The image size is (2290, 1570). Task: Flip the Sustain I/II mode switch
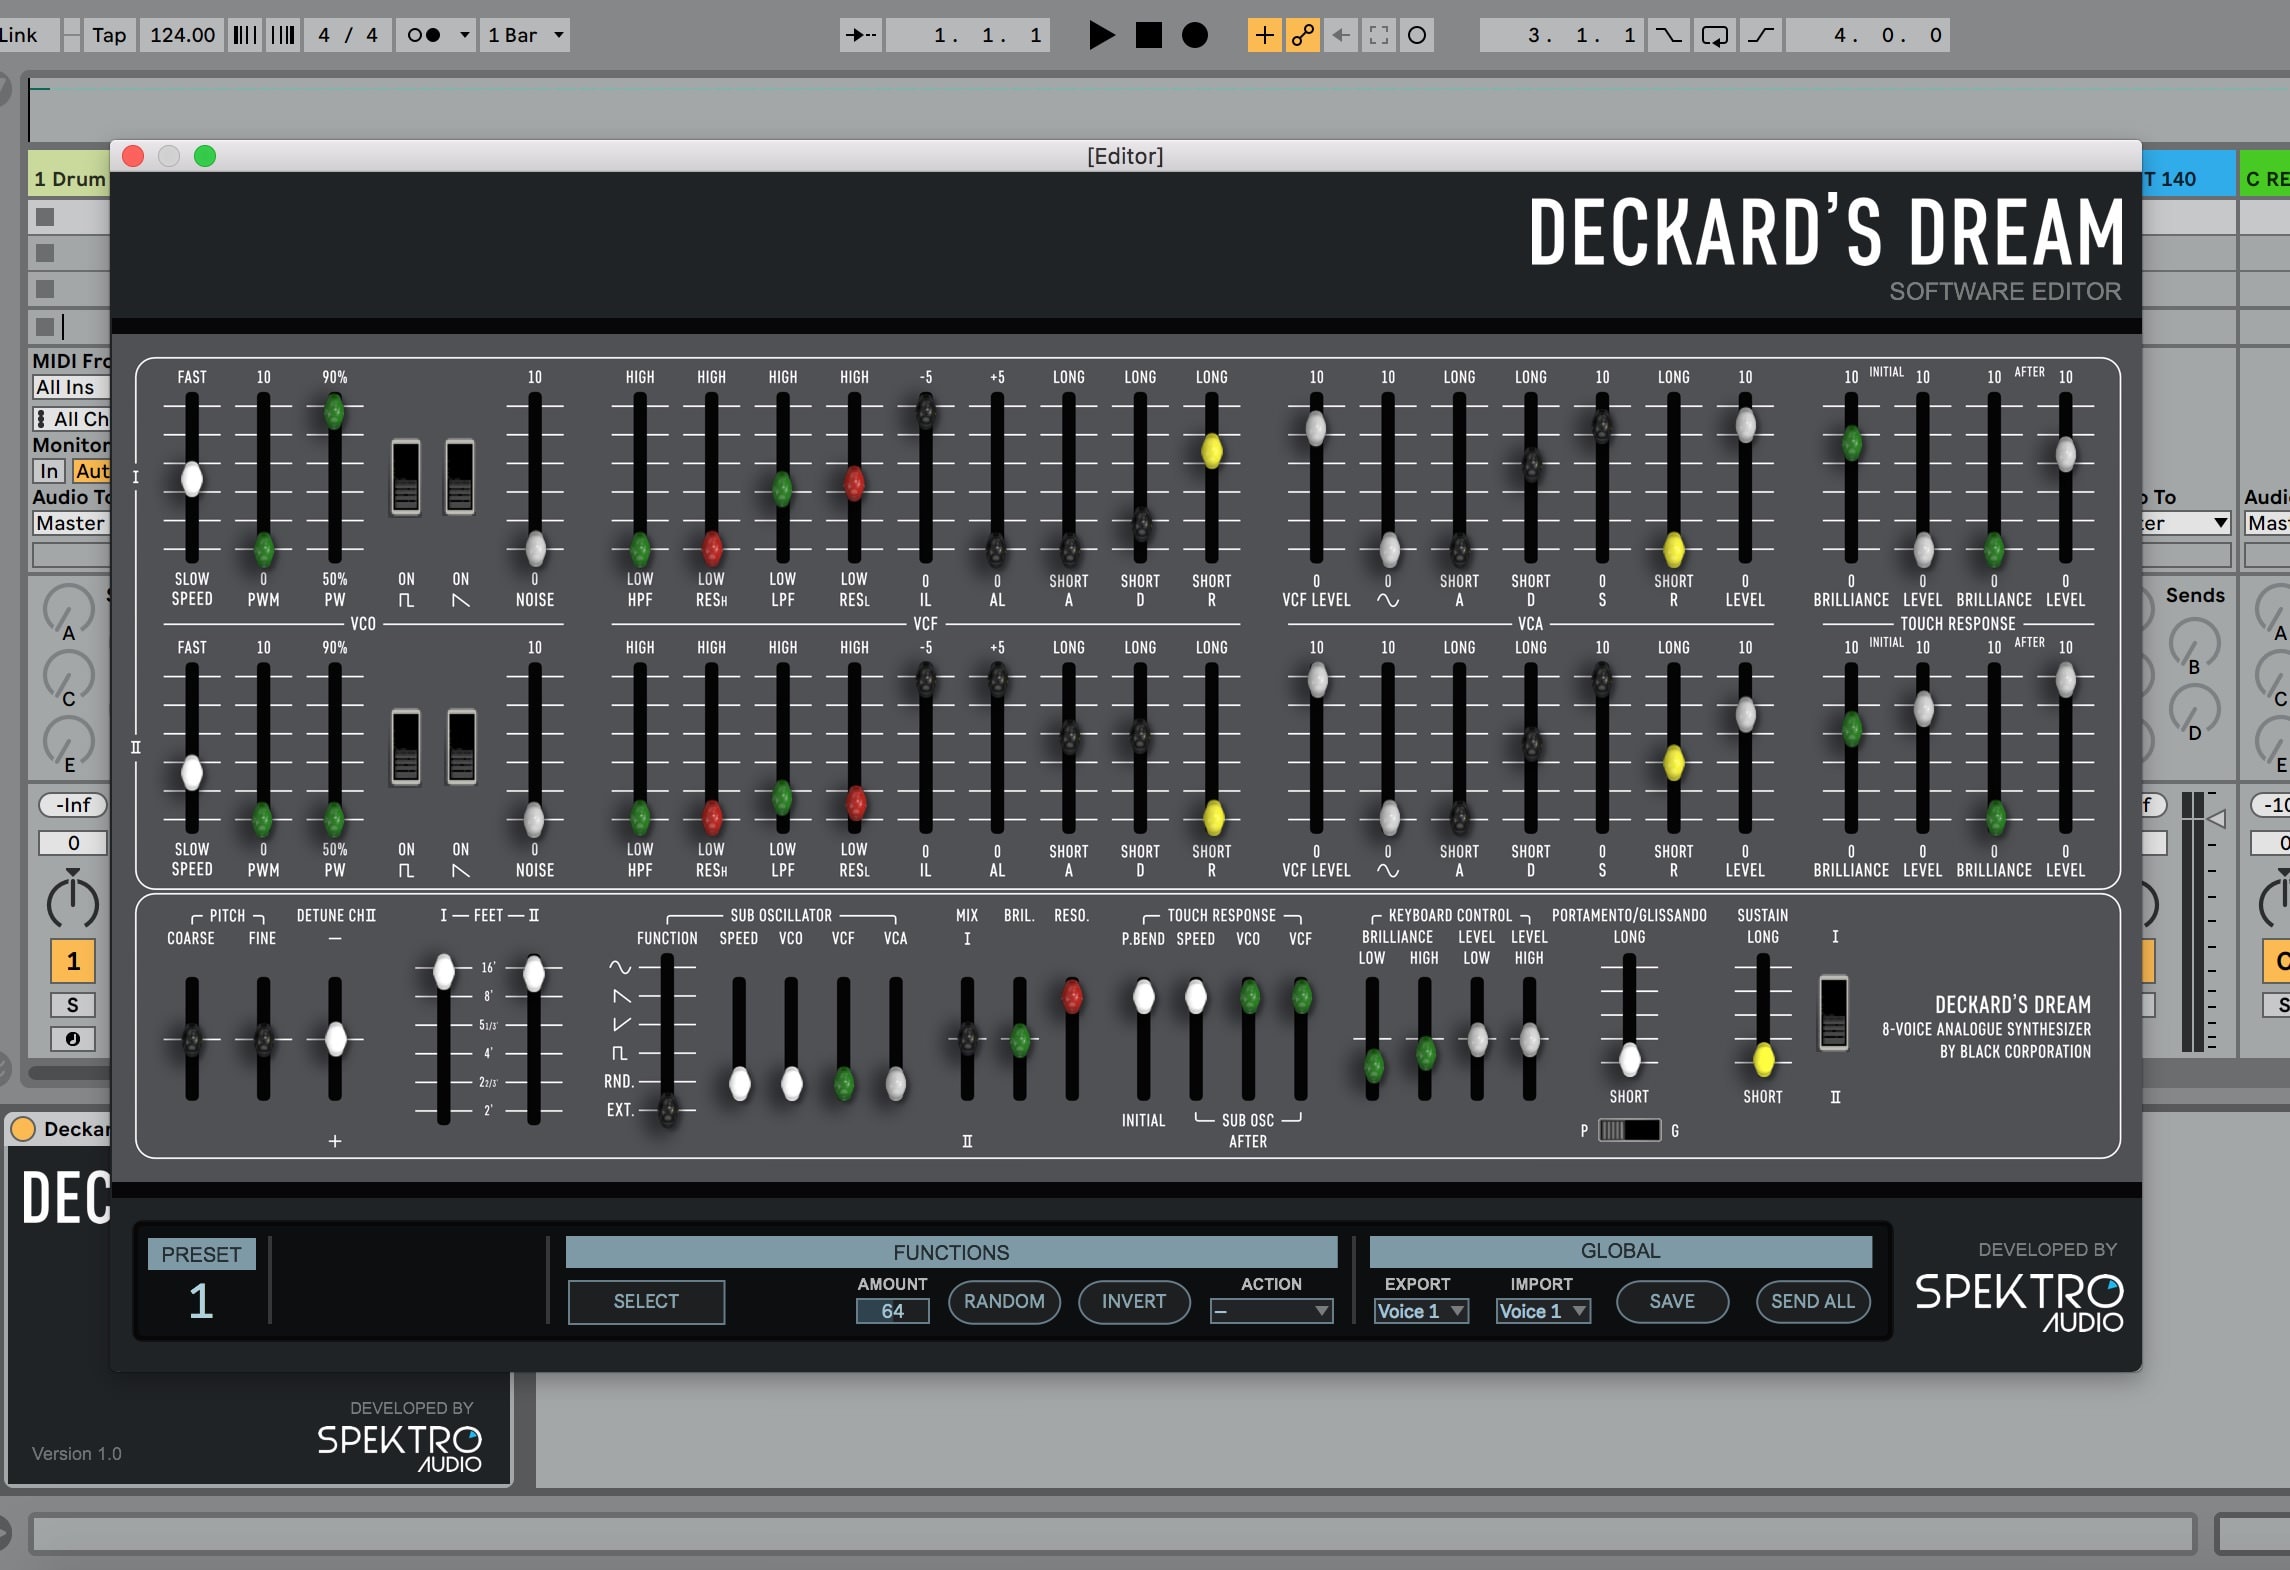click(1834, 1012)
